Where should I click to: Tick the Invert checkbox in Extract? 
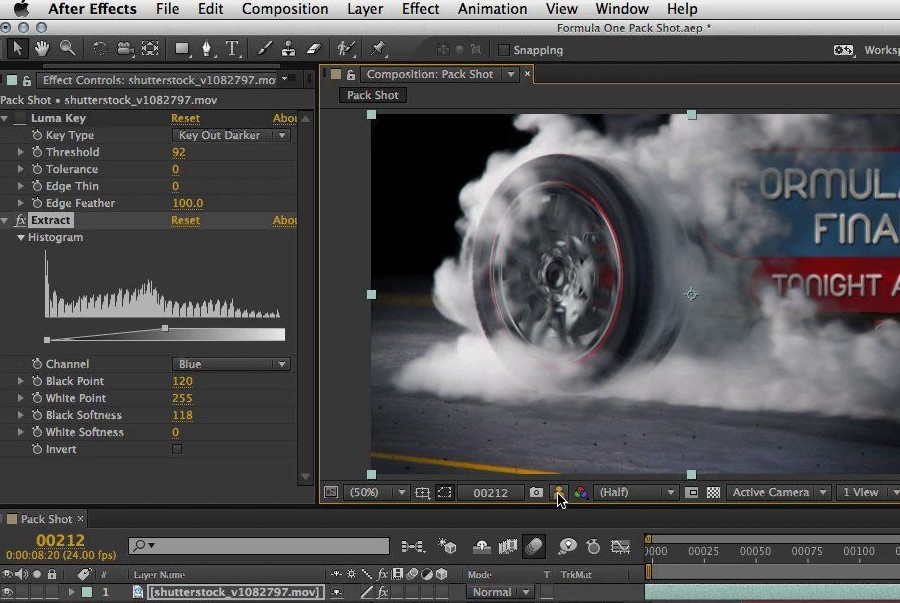pos(177,449)
